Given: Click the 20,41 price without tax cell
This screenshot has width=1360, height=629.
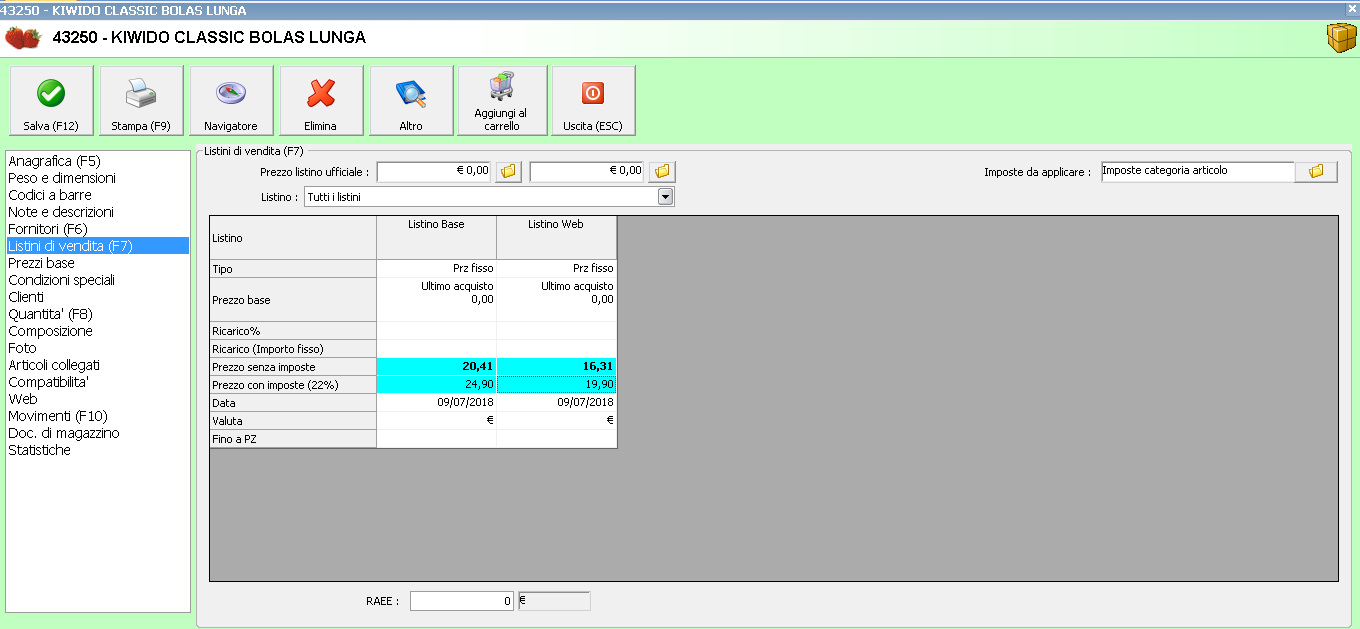Looking at the screenshot, I should (436, 366).
